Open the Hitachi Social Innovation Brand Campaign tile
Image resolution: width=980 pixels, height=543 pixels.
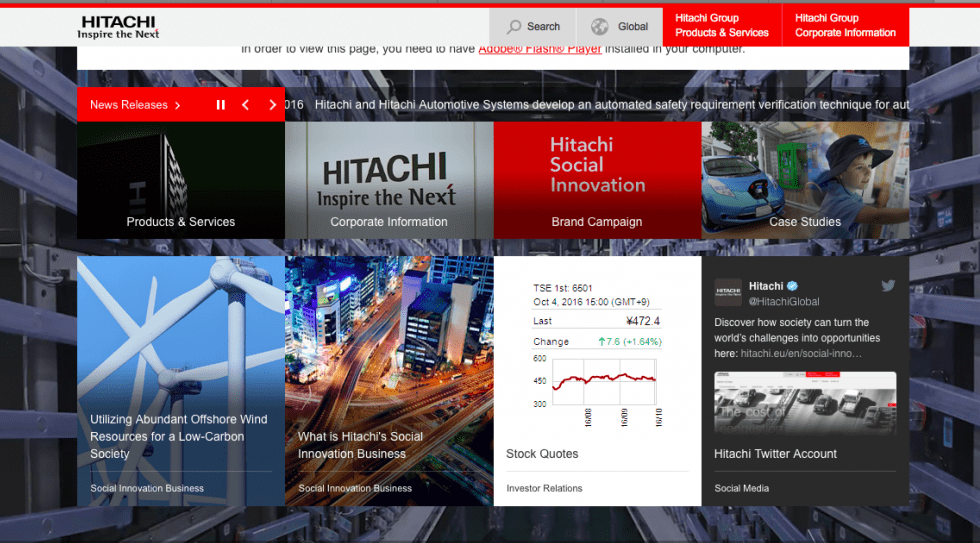[x=597, y=181]
